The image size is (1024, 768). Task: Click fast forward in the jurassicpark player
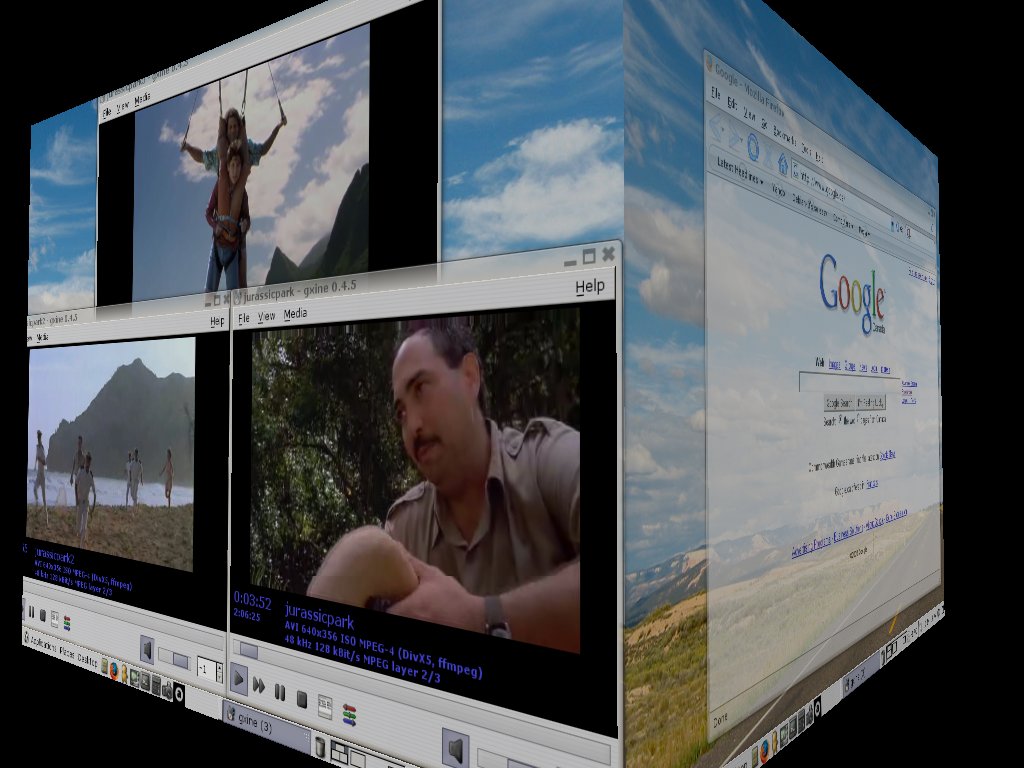click(x=258, y=685)
